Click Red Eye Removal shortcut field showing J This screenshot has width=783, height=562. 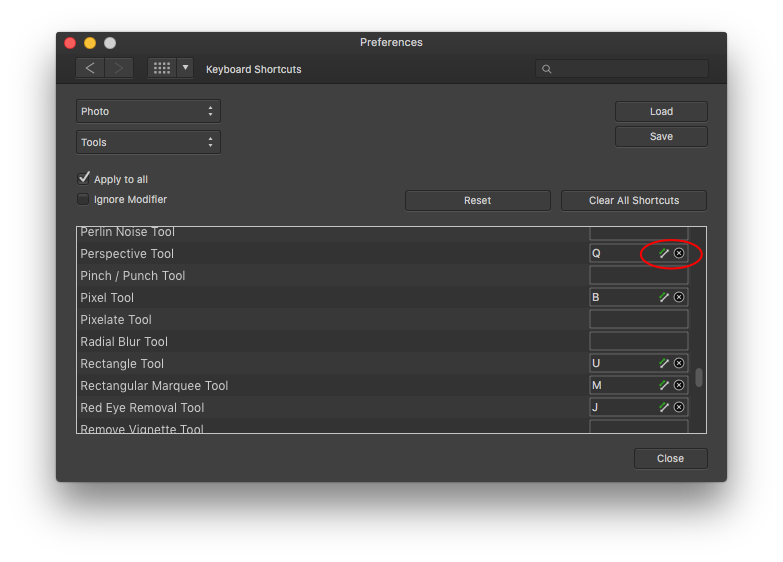pos(639,407)
